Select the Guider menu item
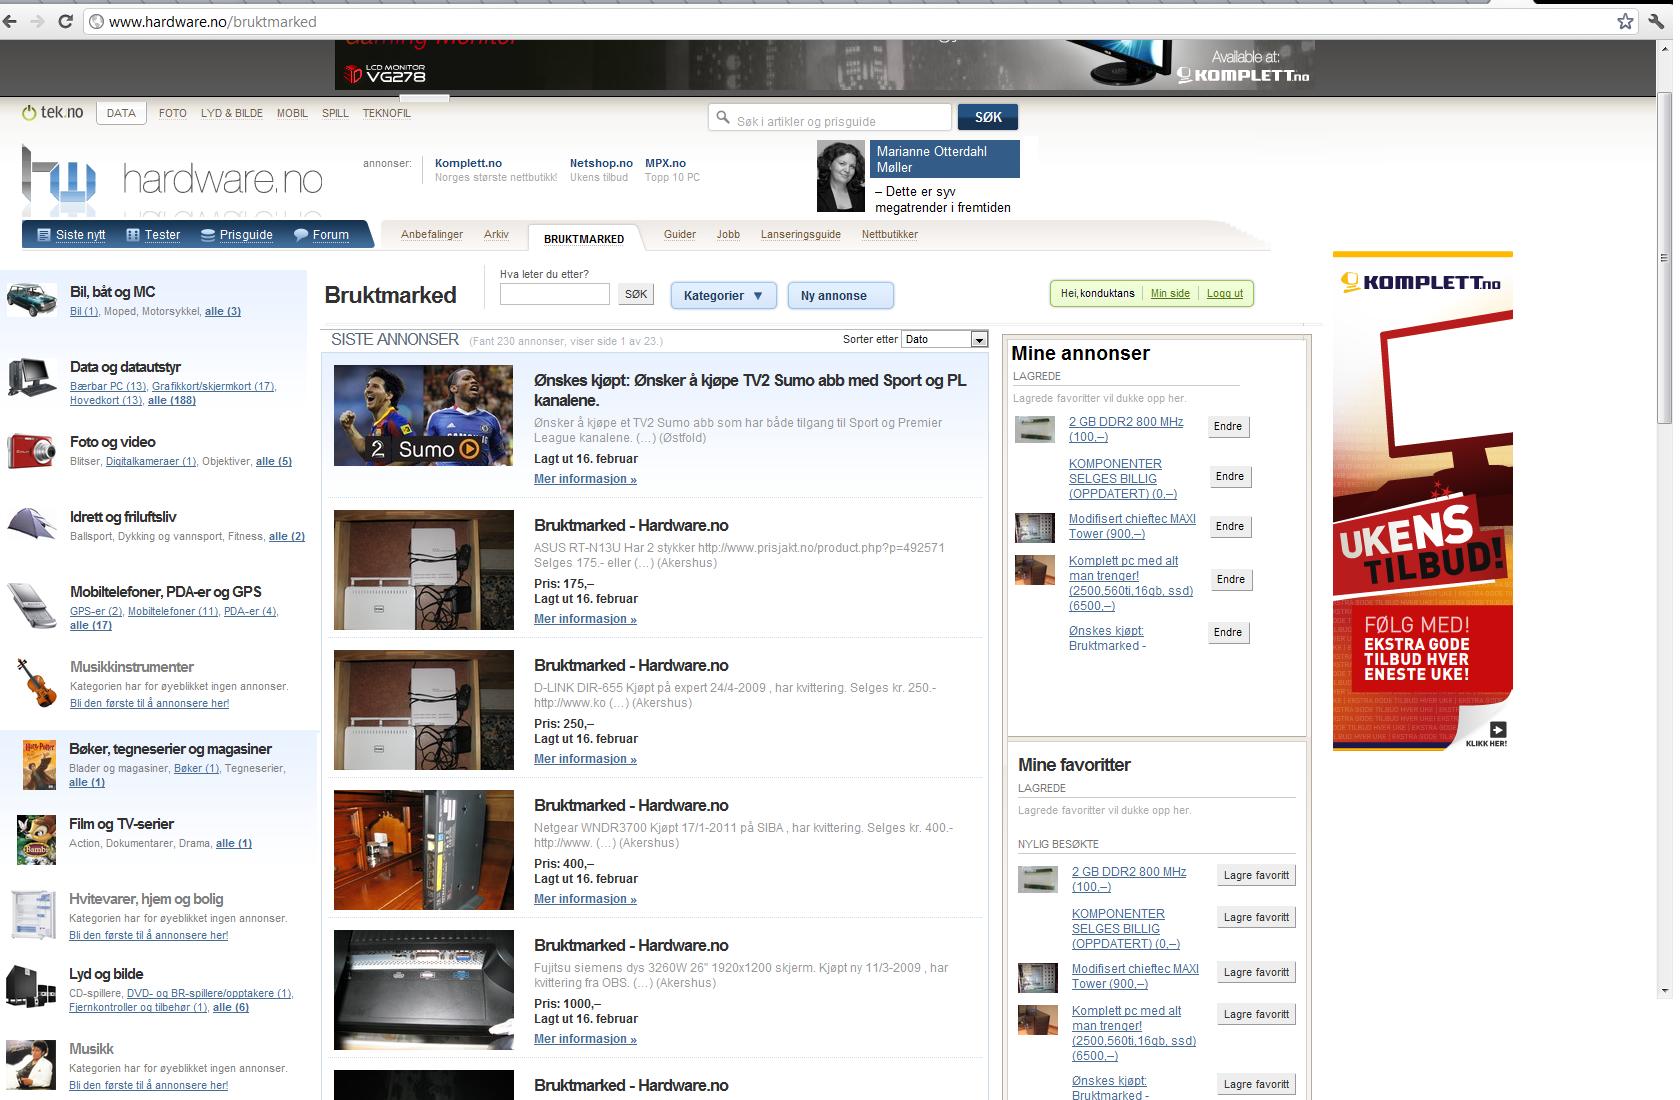 click(x=679, y=234)
